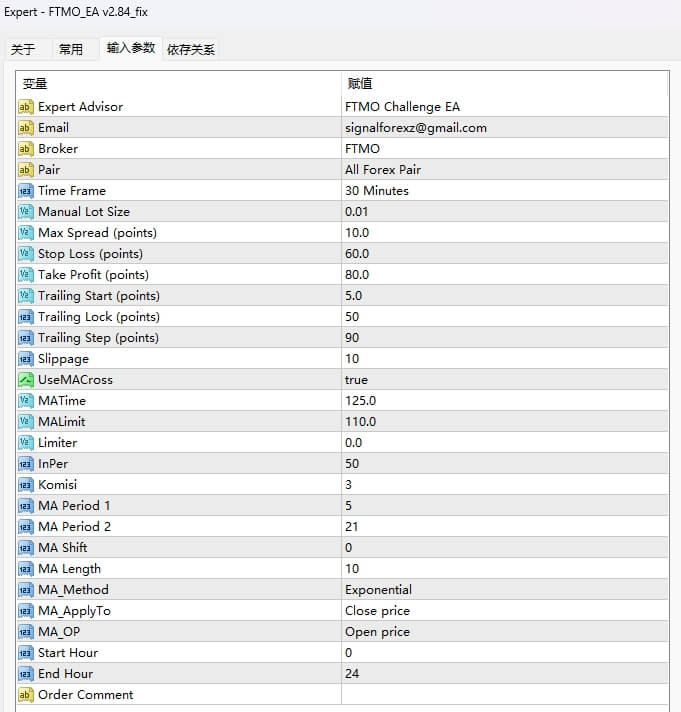Click the double icon beside Manual Lot Size
Image resolution: width=681 pixels, height=712 pixels.
(x=25, y=212)
